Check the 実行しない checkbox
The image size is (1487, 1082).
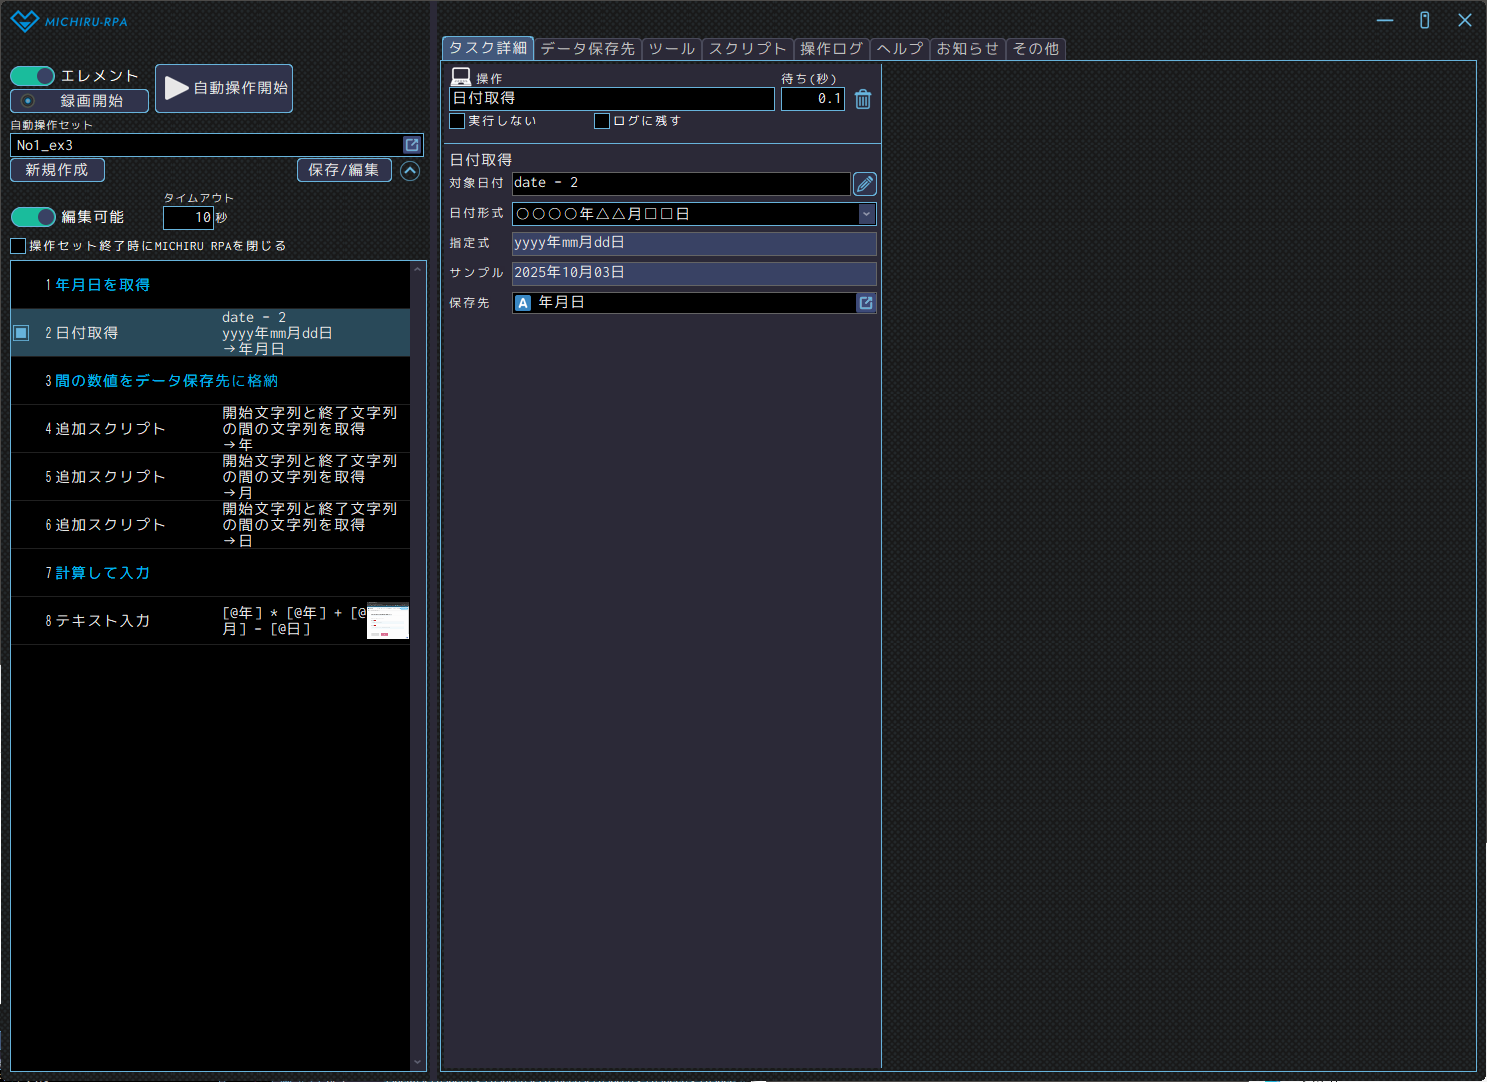pyautogui.click(x=458, y=121)
